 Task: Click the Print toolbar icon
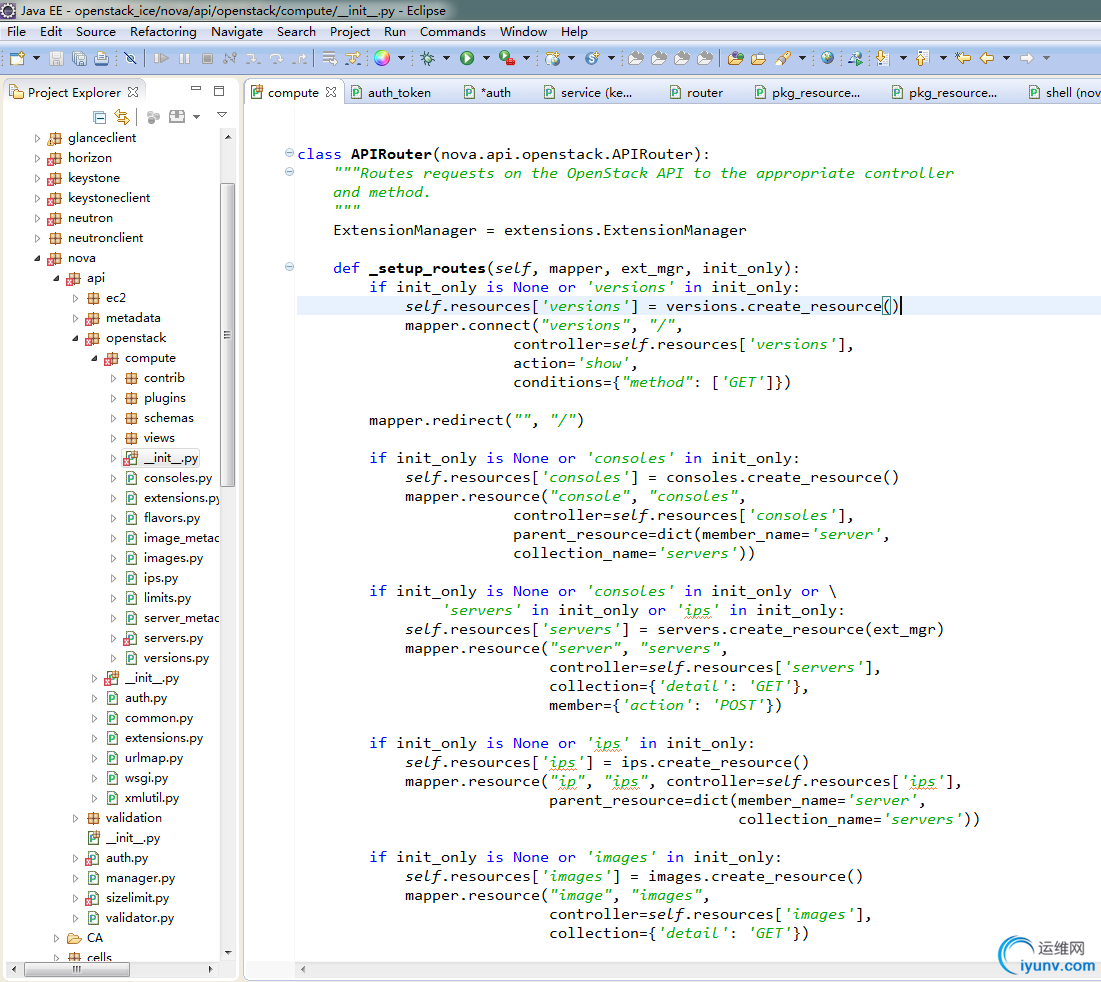(x=101, y=58)
